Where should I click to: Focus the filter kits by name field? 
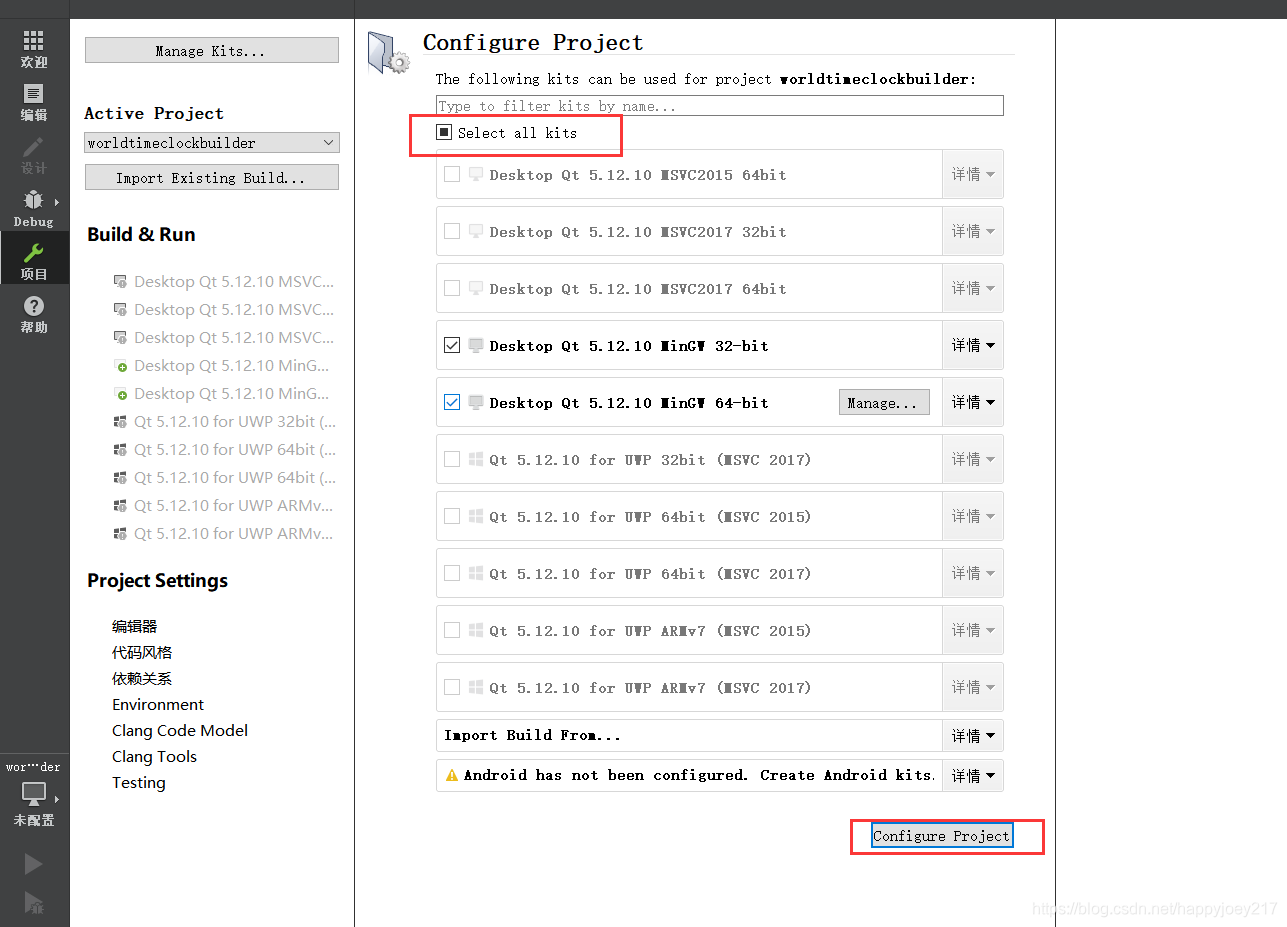click(x=720, y=105)
